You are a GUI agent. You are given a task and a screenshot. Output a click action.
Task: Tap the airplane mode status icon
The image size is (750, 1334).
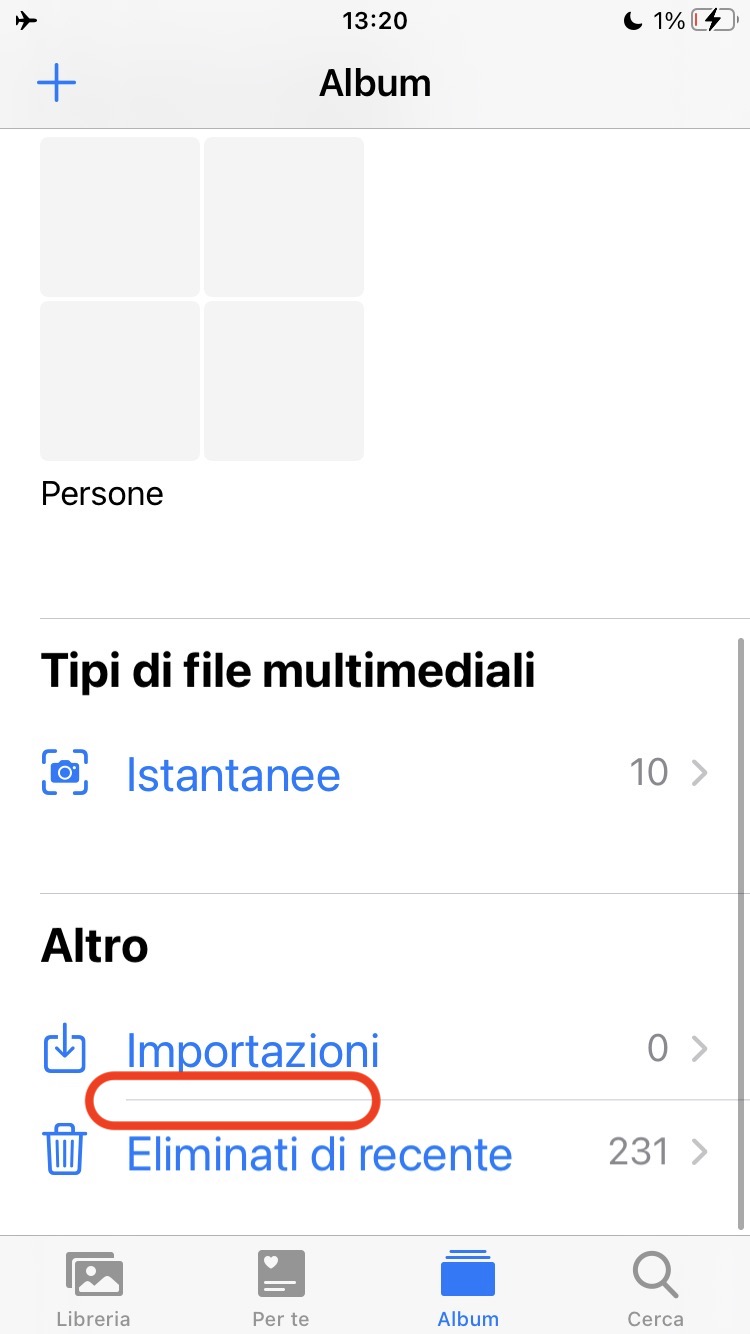point(27,21)
